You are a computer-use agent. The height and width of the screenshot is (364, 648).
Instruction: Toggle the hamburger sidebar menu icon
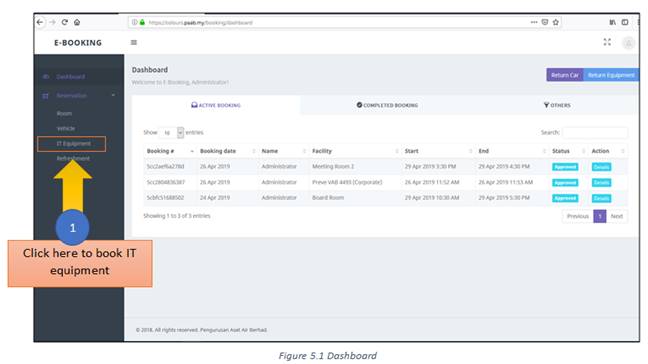pyautogui.click(x=134, y=43)
